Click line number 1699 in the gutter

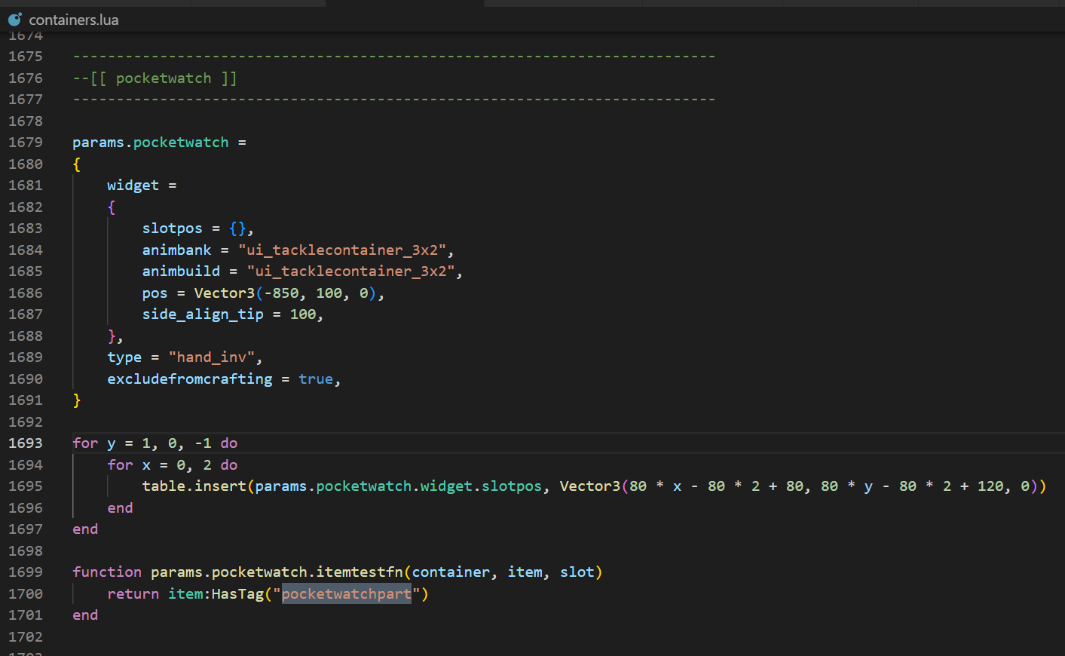point(25,572)
